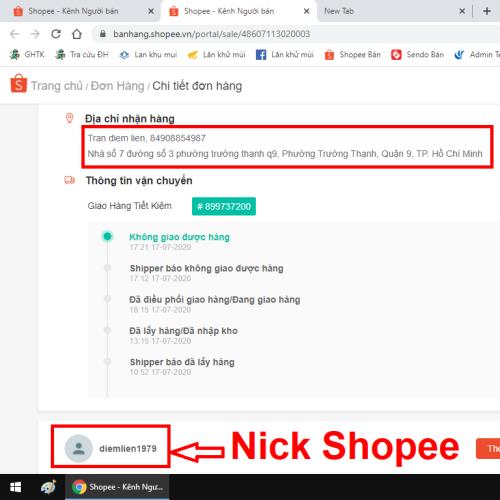Image resolution: width=500 pixels, height=500 pixels.
Task: Open Windows Start menu
Action: pos(15,487)
